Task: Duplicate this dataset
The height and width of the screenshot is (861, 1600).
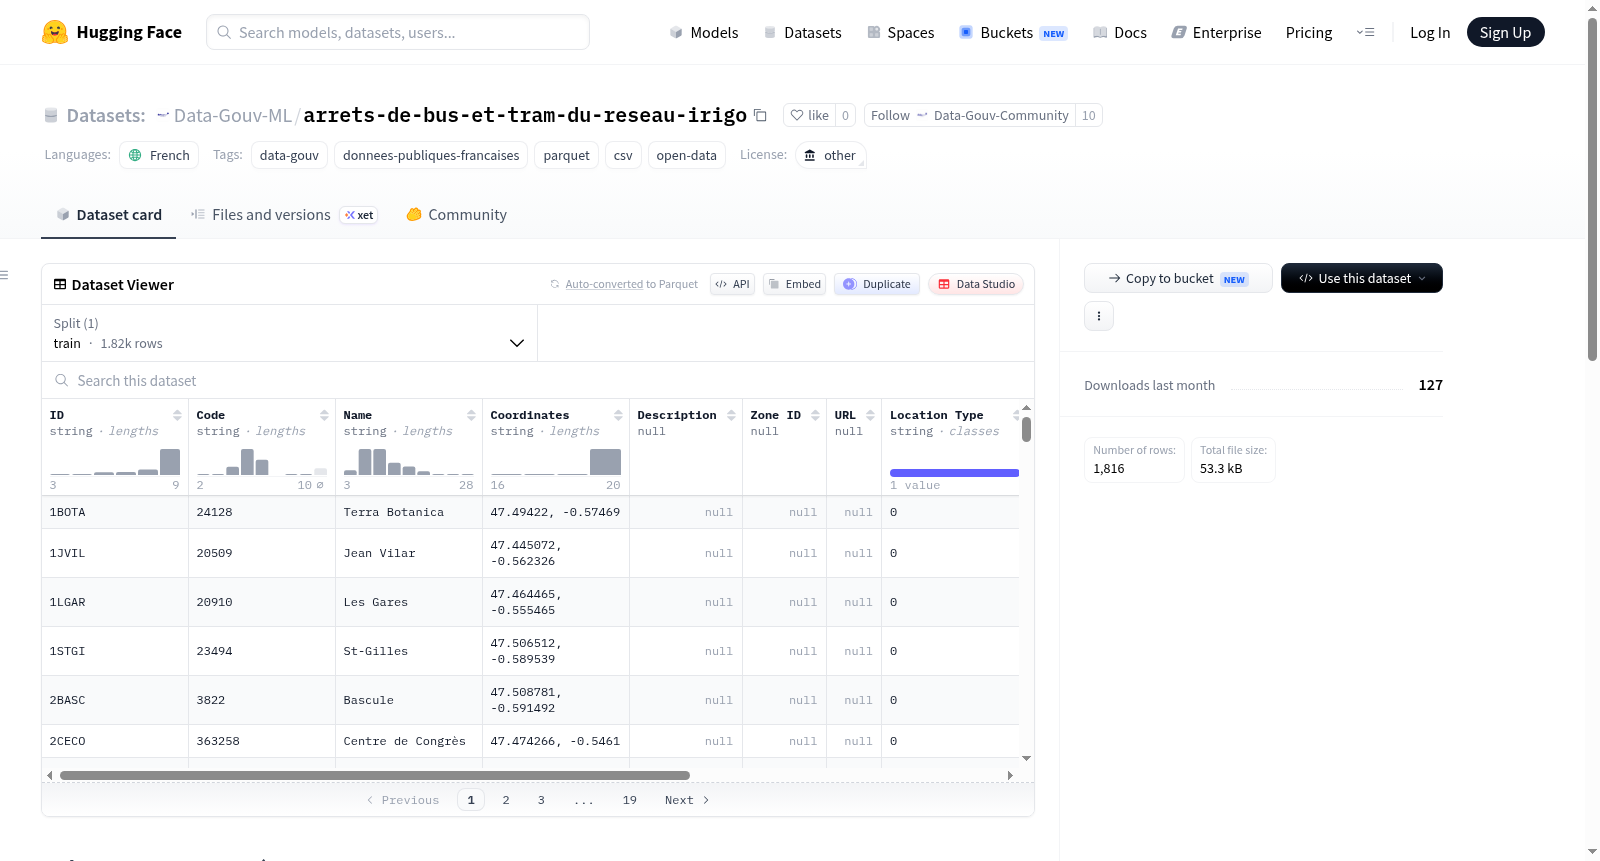Action: [x=877, y=284]
